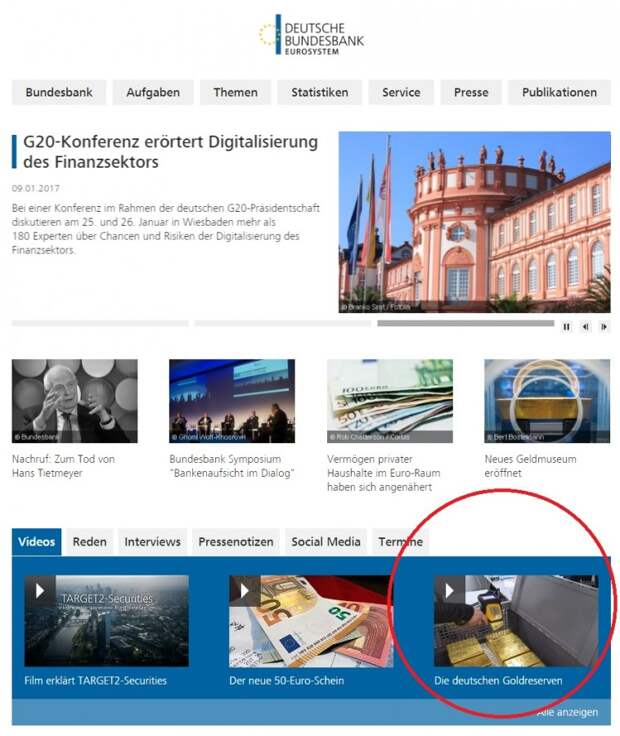Go to next slideshow item

tap(604, 327)
